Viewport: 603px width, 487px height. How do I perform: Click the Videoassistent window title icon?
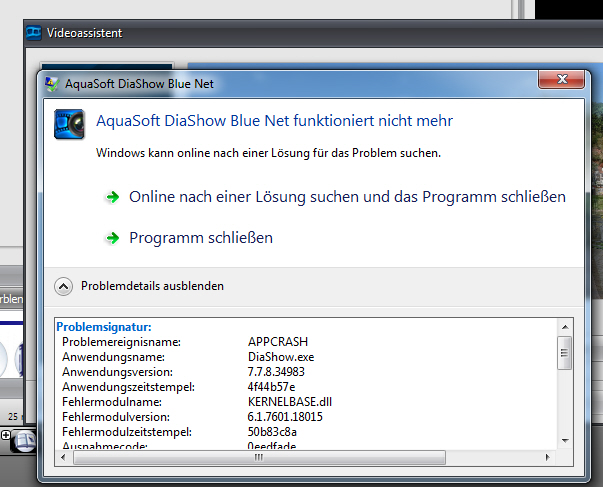pos(35,33)
